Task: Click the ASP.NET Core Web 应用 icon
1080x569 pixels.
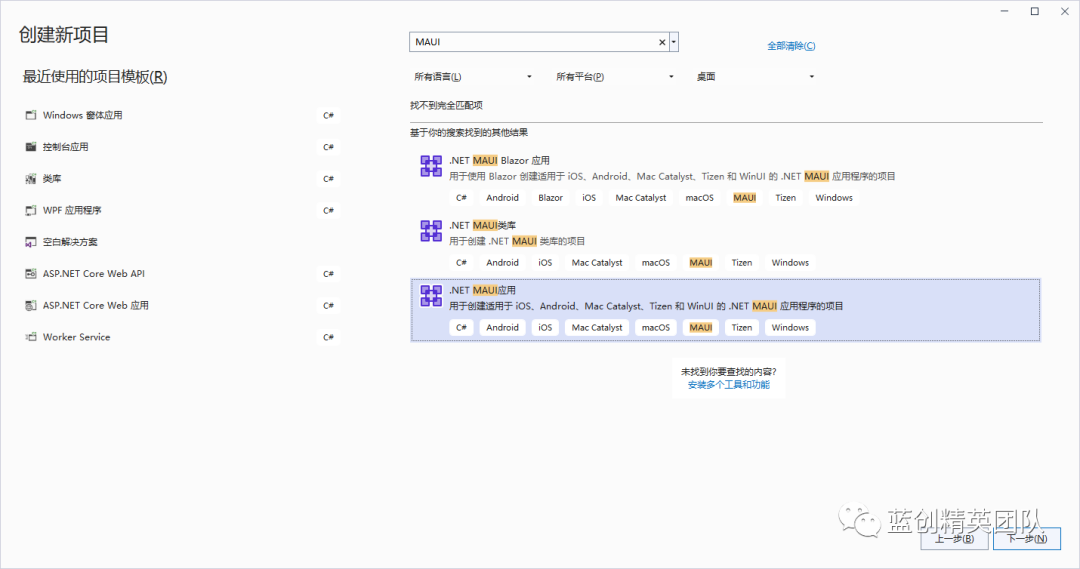Action: coord(30,305)
